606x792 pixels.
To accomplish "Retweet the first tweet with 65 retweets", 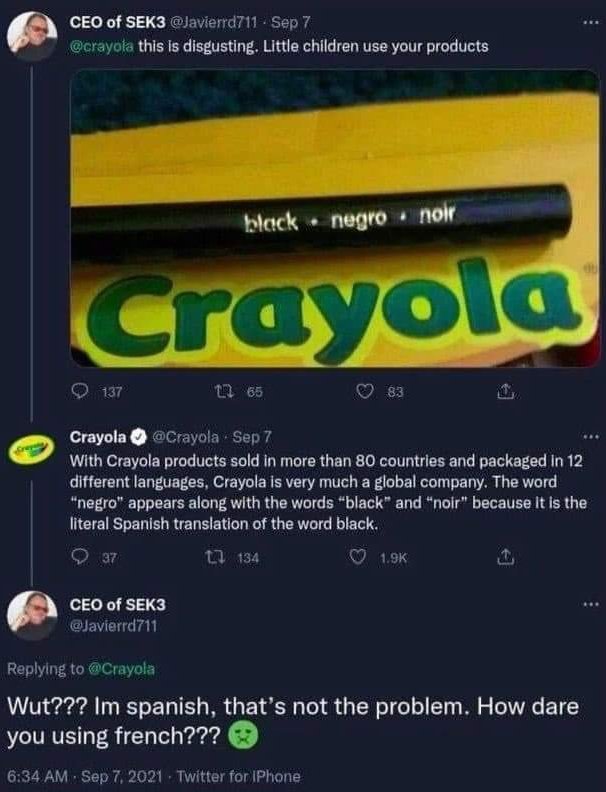I will [222, 391].
